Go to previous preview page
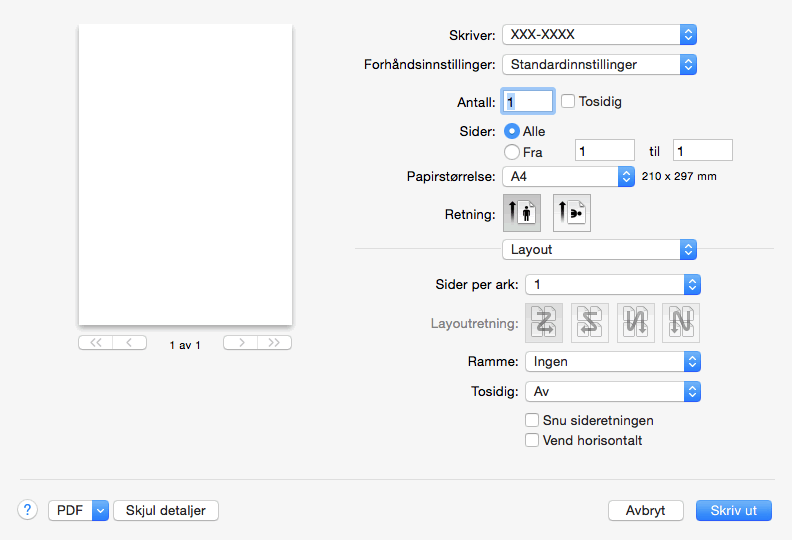 click(129, 342)
